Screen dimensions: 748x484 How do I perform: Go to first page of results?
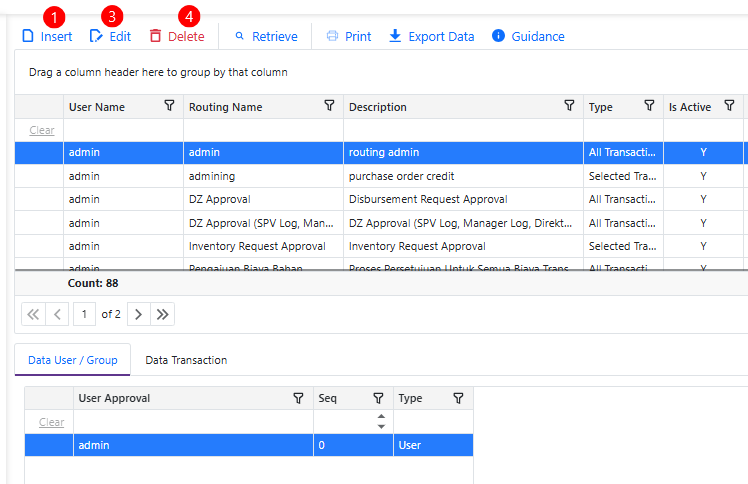33,314
